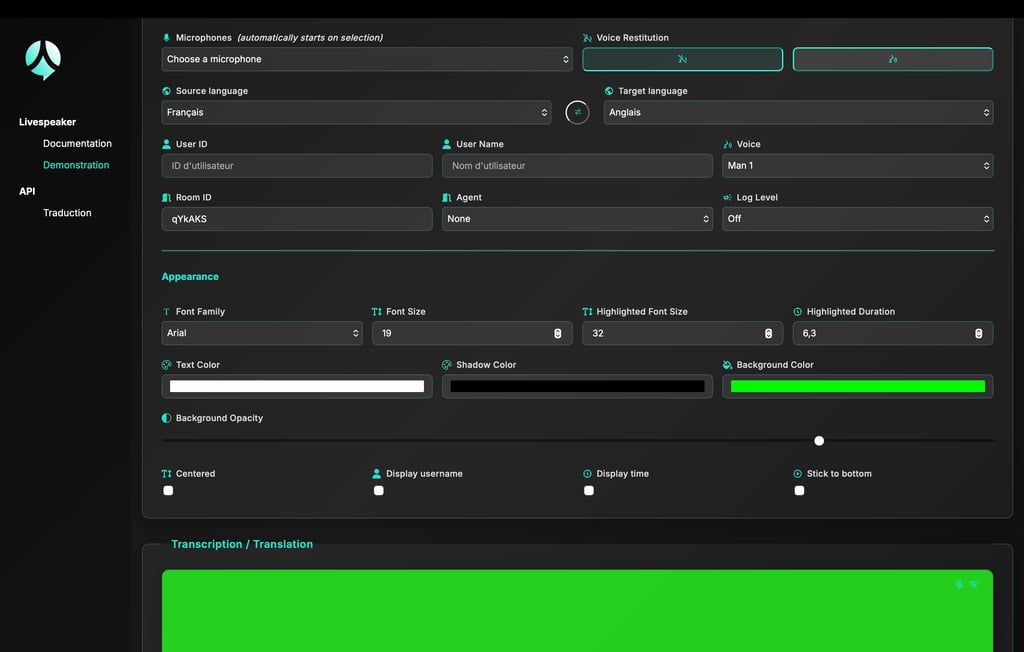Click the target icon beside Stick to bottom
This screenshot has height=652, width=1024.
pos(797,474)
